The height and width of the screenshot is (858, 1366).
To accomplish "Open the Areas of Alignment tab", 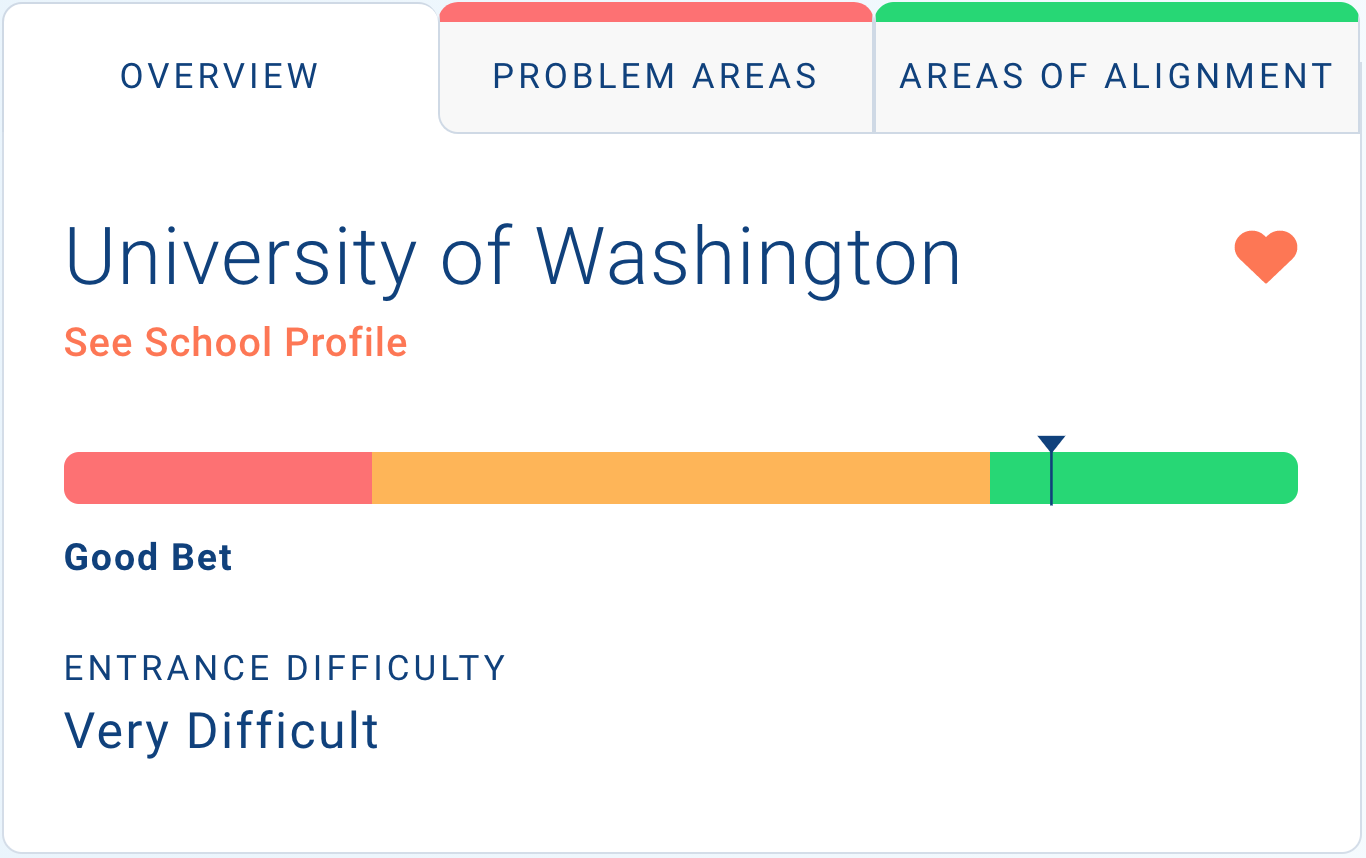I will 1117,76.
